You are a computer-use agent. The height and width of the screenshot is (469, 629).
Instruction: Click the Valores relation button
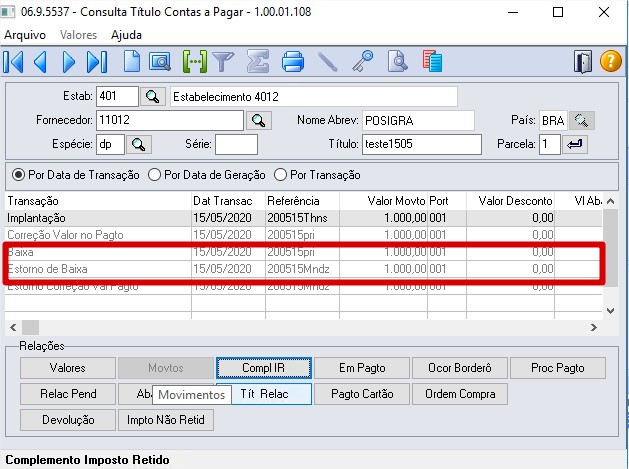click(x=68, y=368)
